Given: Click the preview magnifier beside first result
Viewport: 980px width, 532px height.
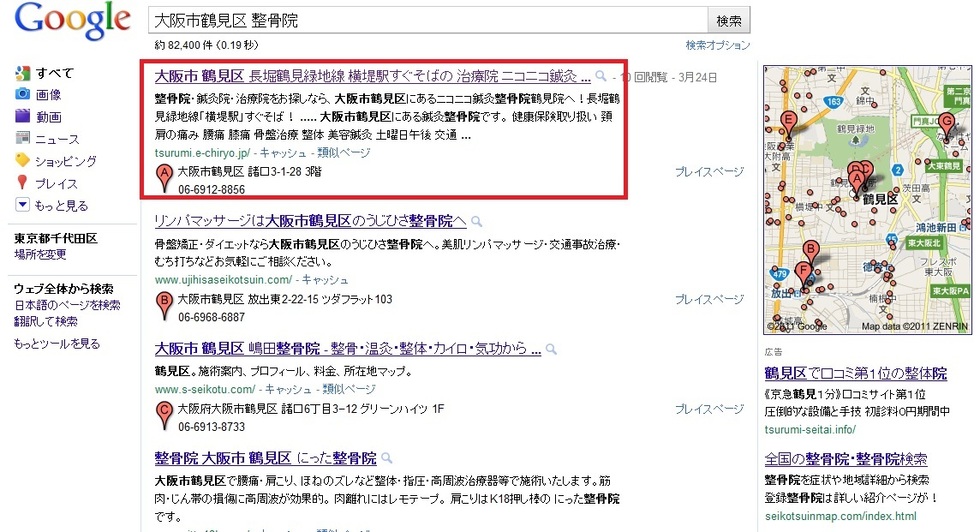Looking at the screenshot, I should 601,76.
